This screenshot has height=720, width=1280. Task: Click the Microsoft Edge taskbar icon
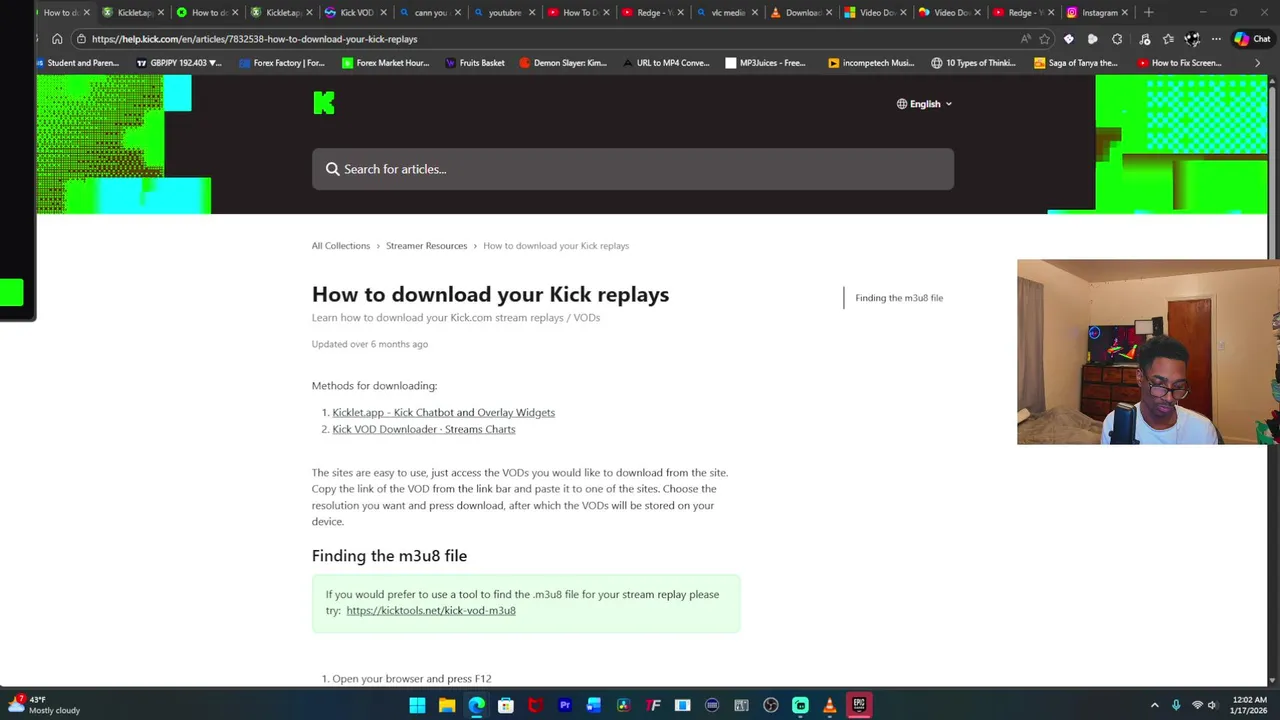476,705
